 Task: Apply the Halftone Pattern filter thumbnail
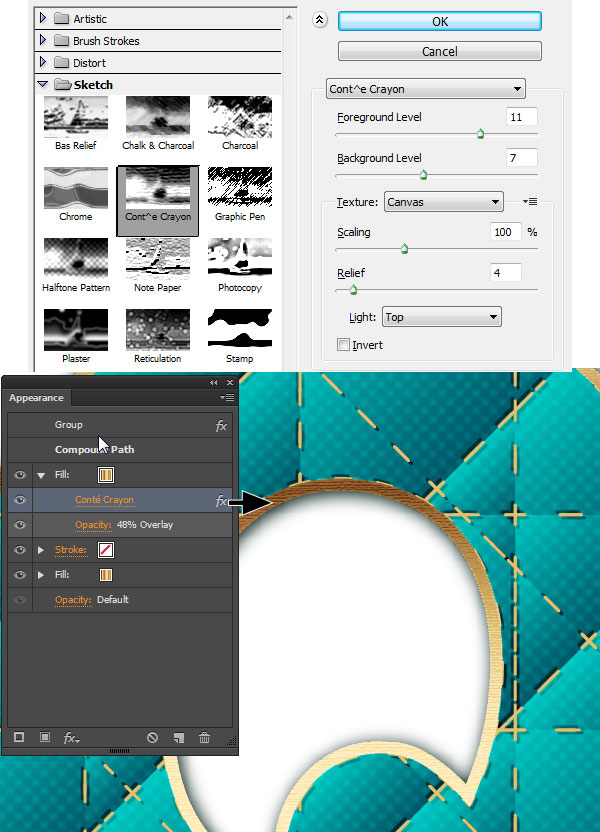coord(76,259)
